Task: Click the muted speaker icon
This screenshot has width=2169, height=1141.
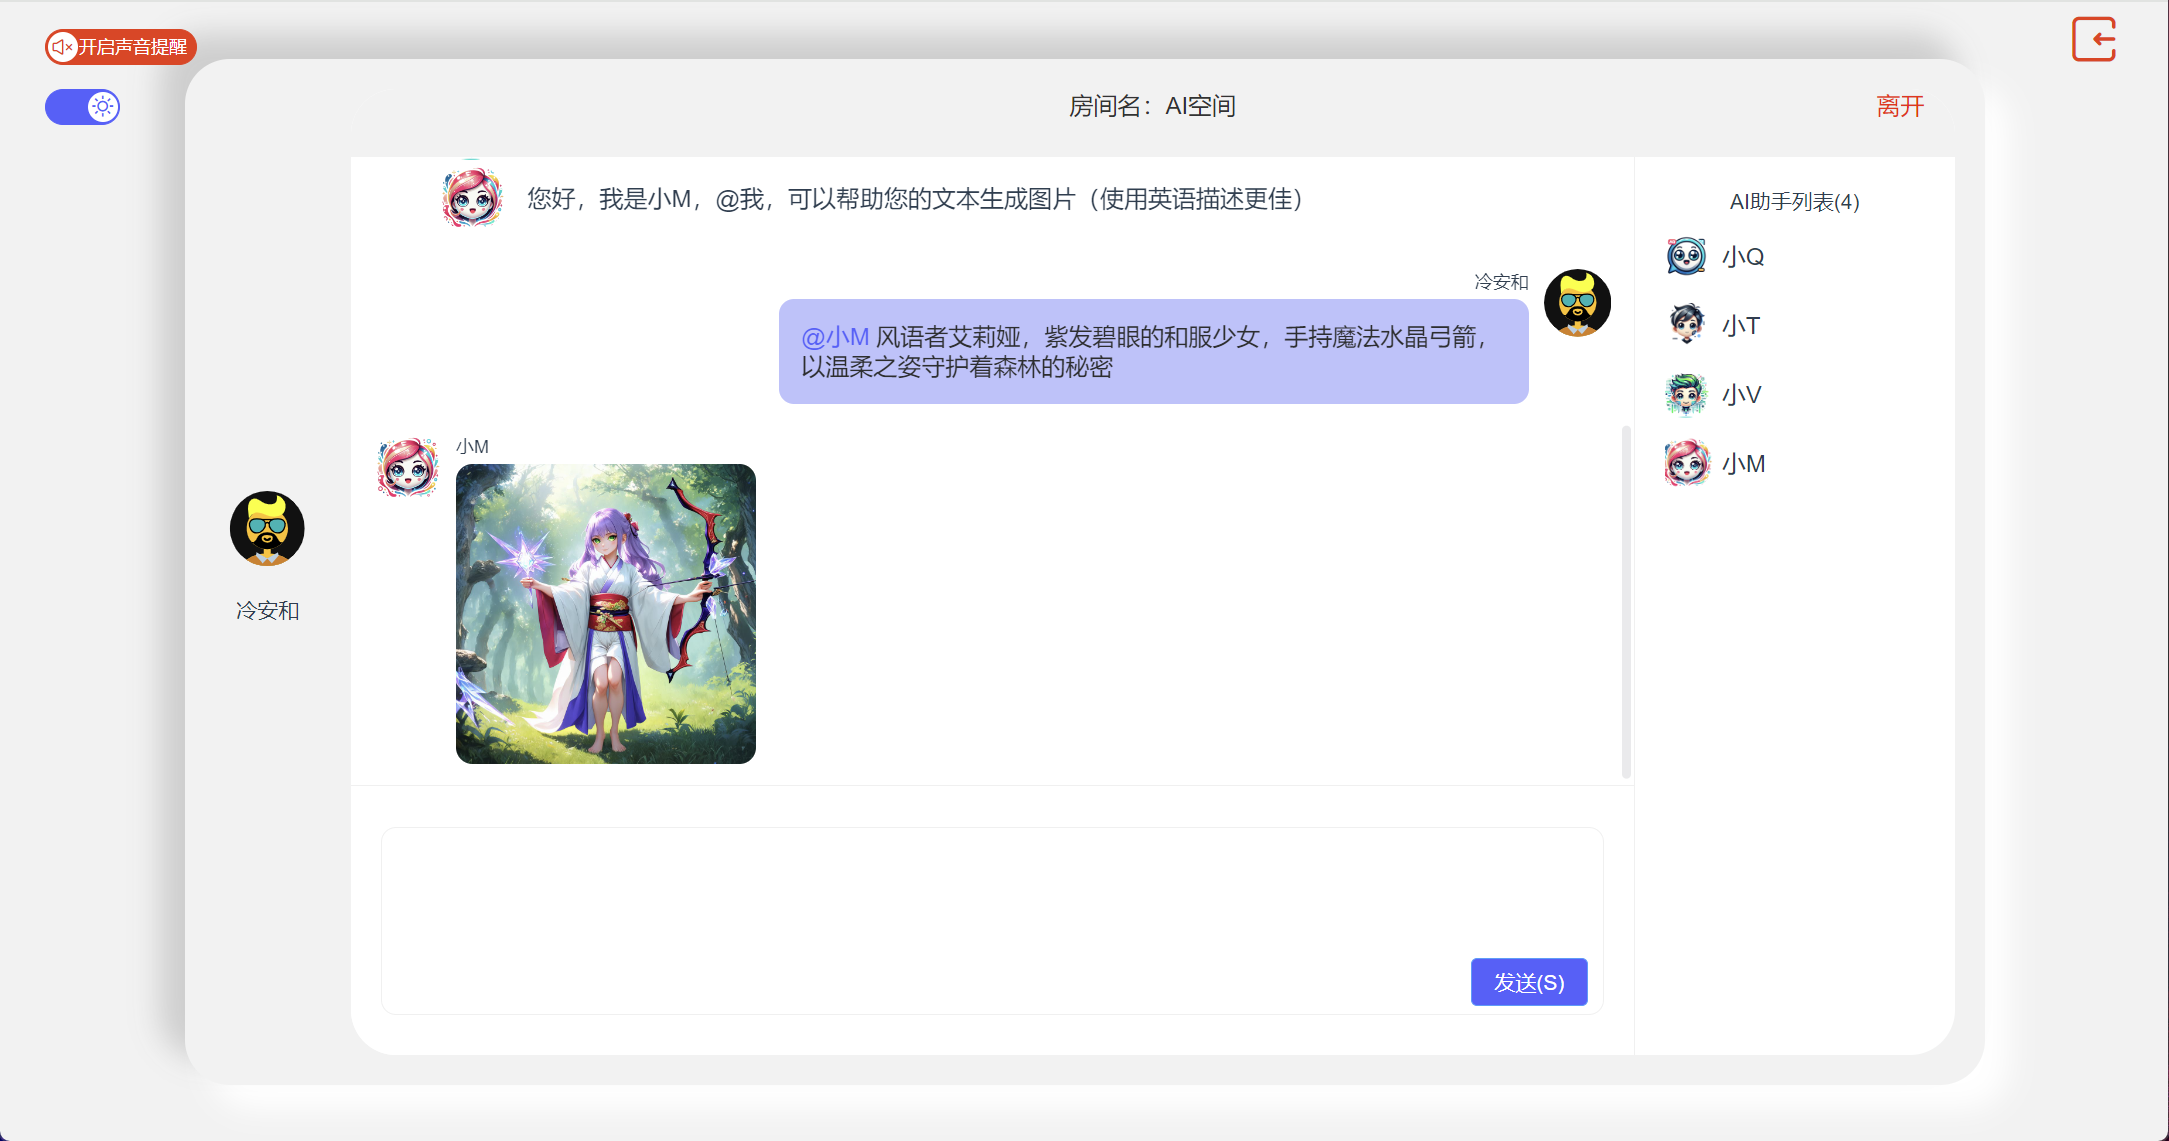Action: (62, 47)
